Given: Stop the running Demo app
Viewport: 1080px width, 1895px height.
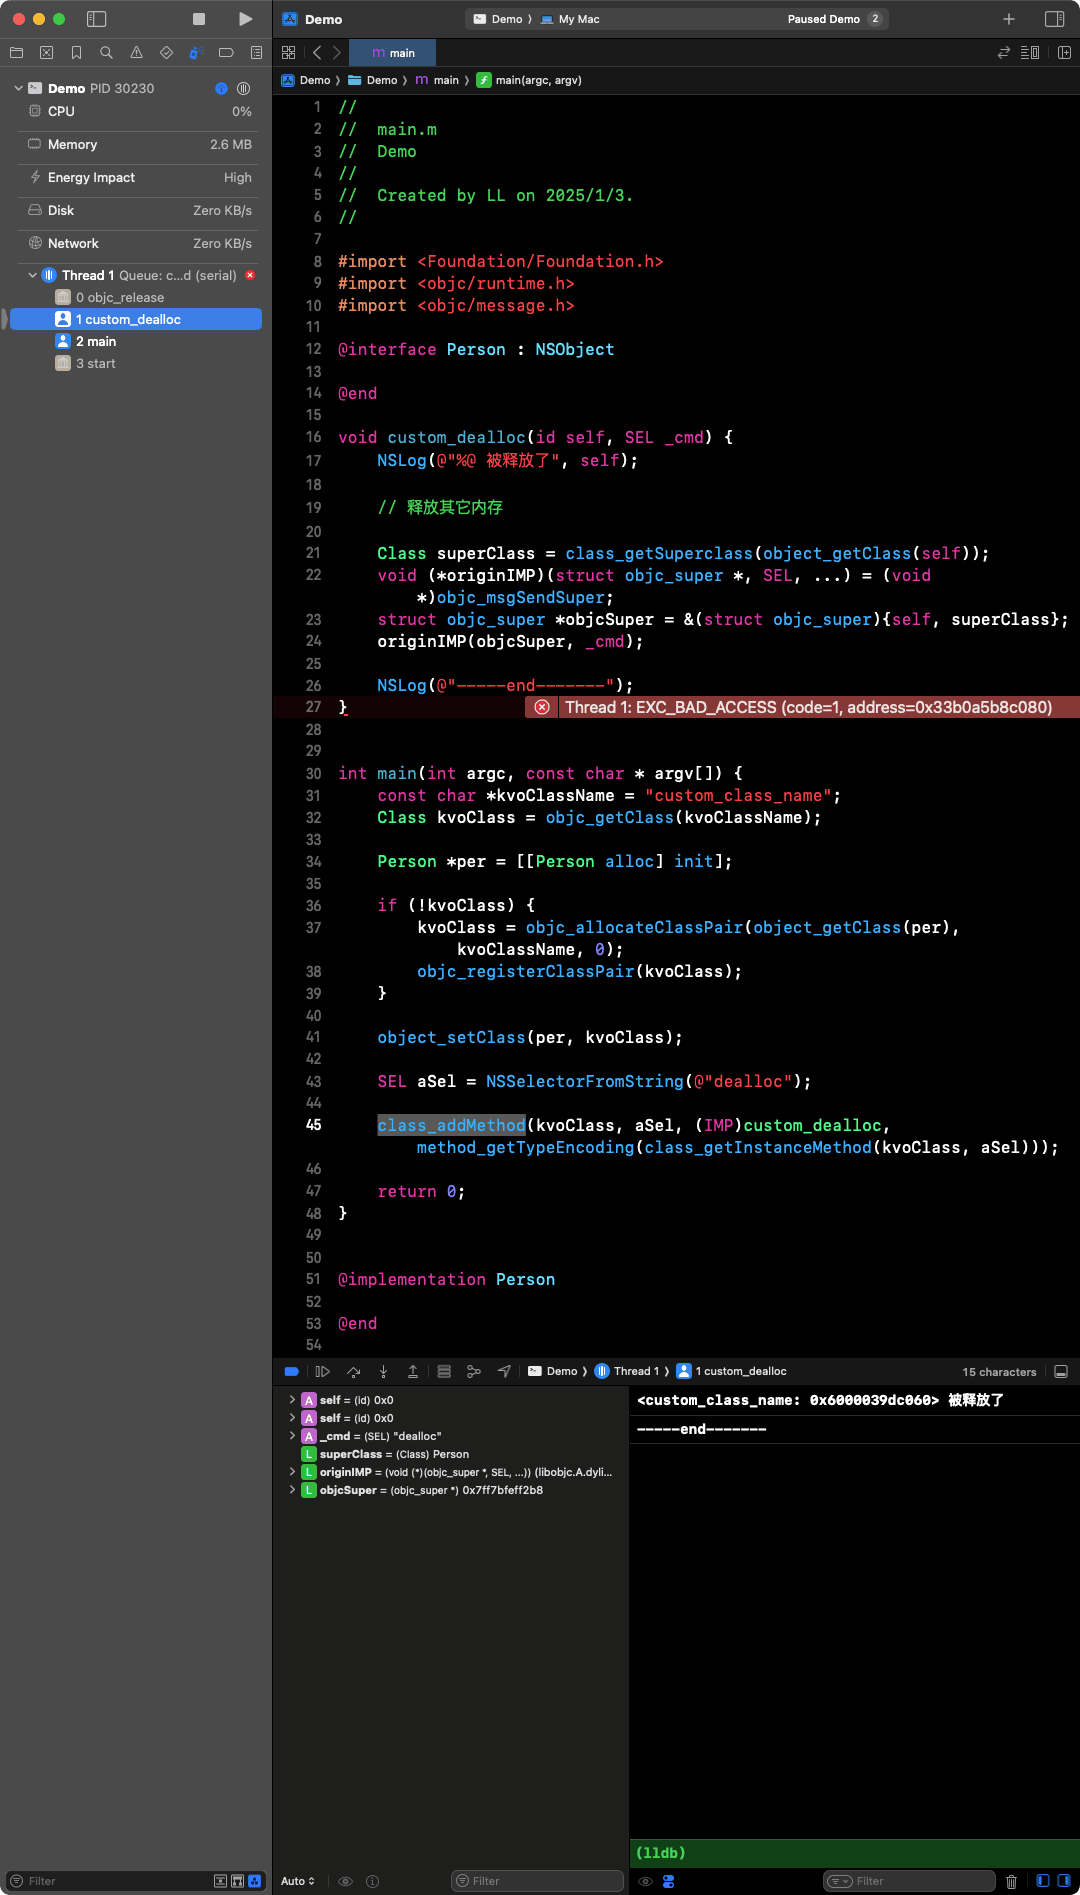Looking at the screenshot, I should pyautogui.click(x=199, y=19).
